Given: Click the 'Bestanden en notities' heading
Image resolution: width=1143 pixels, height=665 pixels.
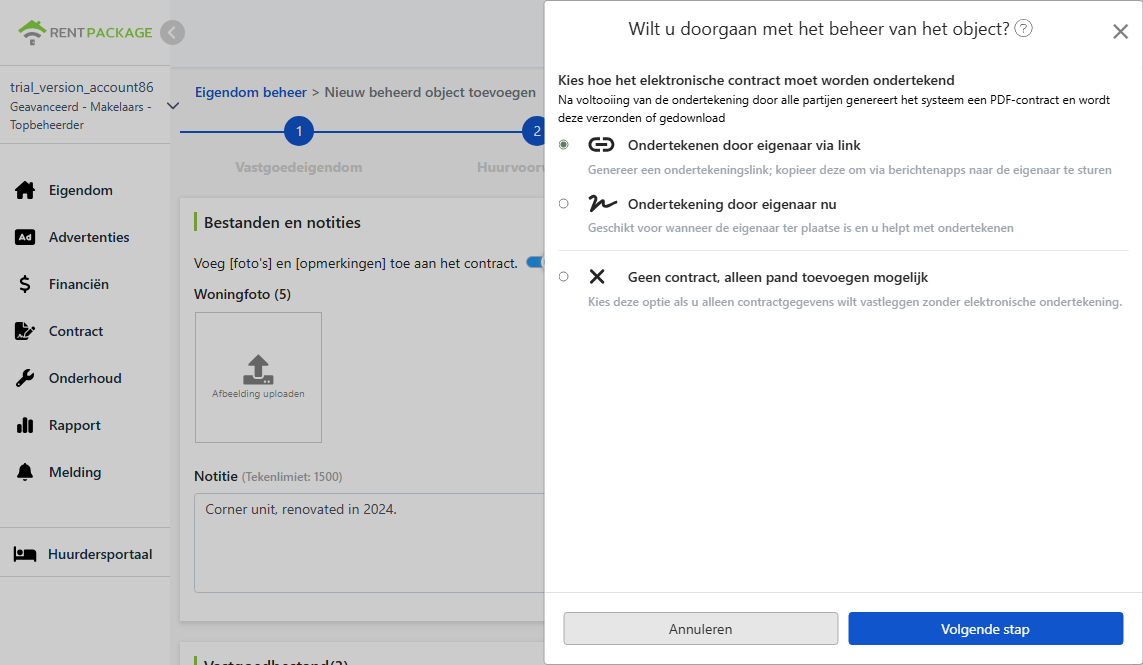Looking at the screenshot, I should [282, 222].
